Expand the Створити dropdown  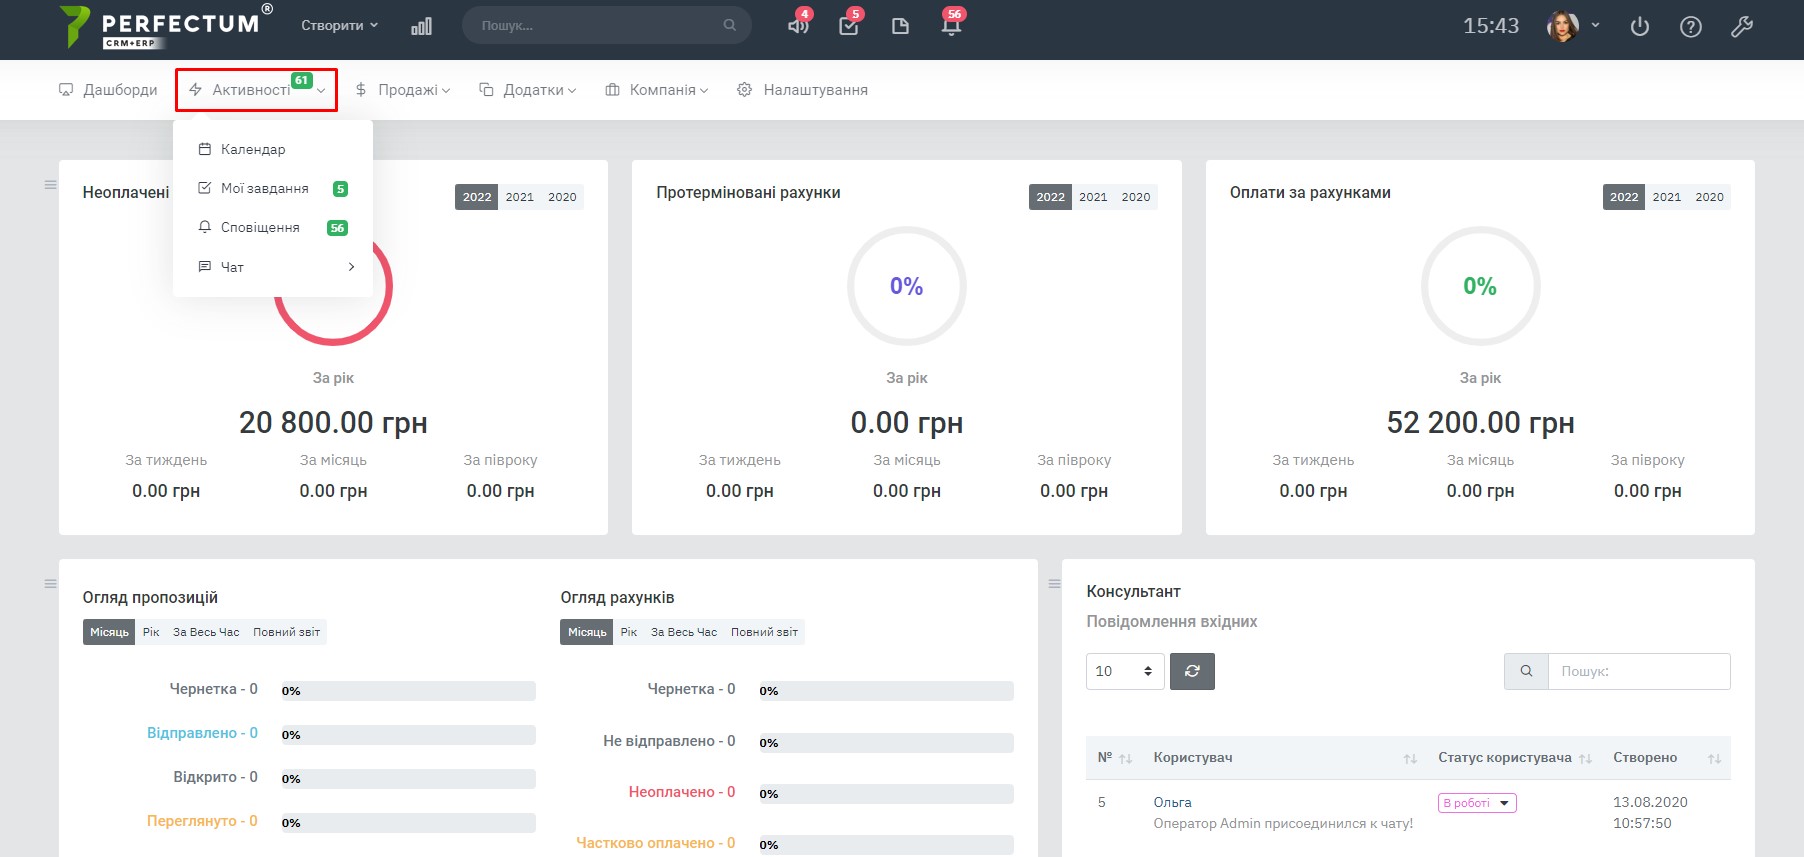pyautogui.click(x=339, y=25)
